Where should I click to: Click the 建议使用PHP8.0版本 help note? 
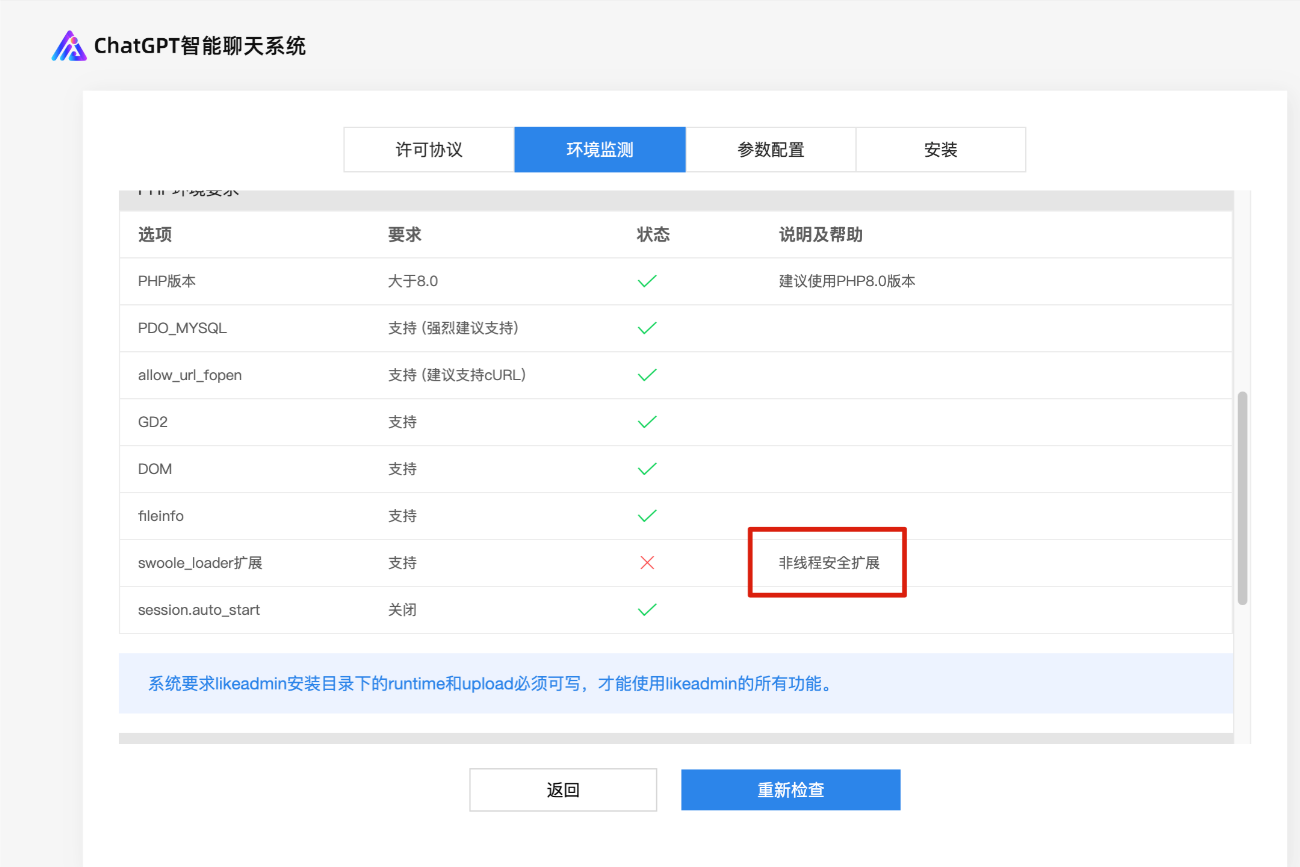(847, 282)
